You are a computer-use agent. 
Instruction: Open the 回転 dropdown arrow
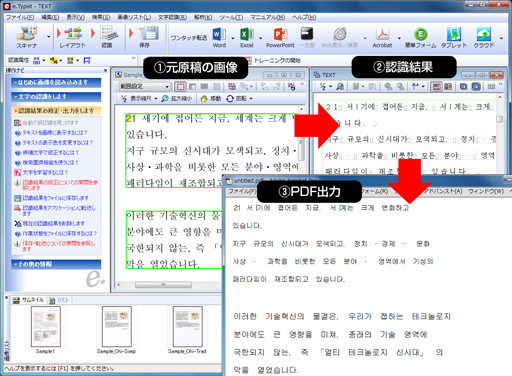pyautogui.click(x=251, y=98)
